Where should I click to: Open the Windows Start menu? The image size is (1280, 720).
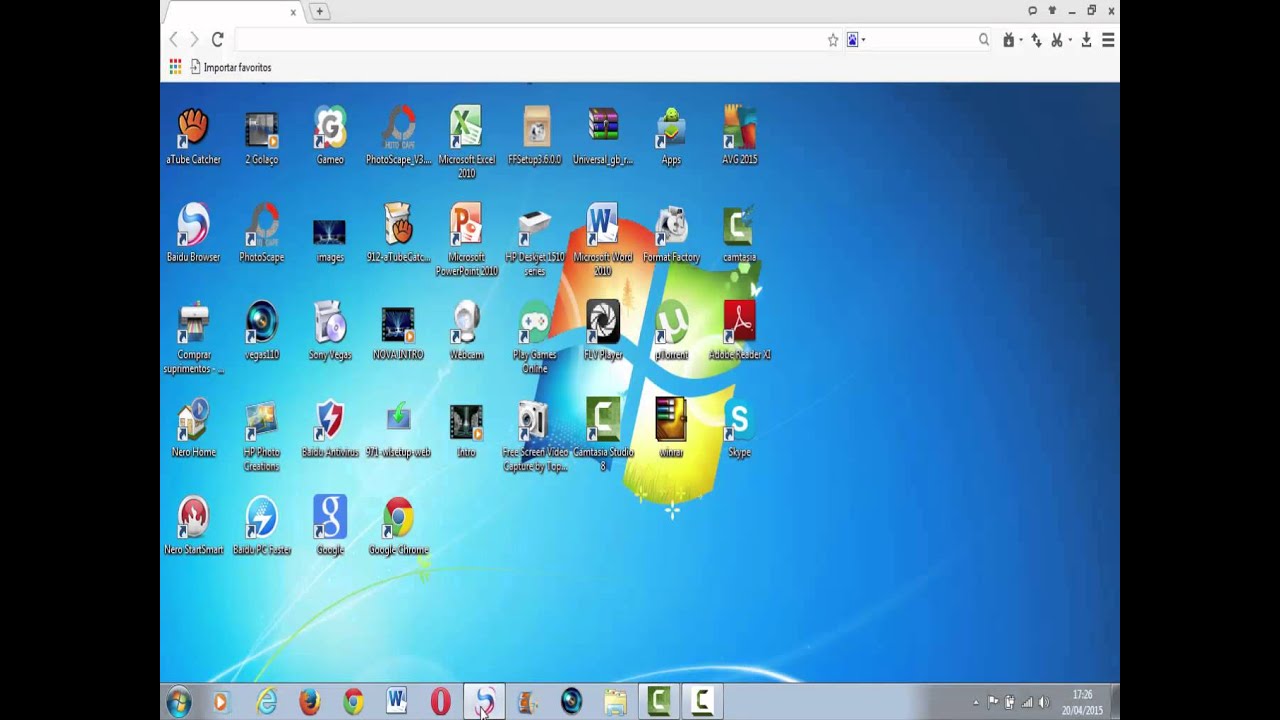179,702
